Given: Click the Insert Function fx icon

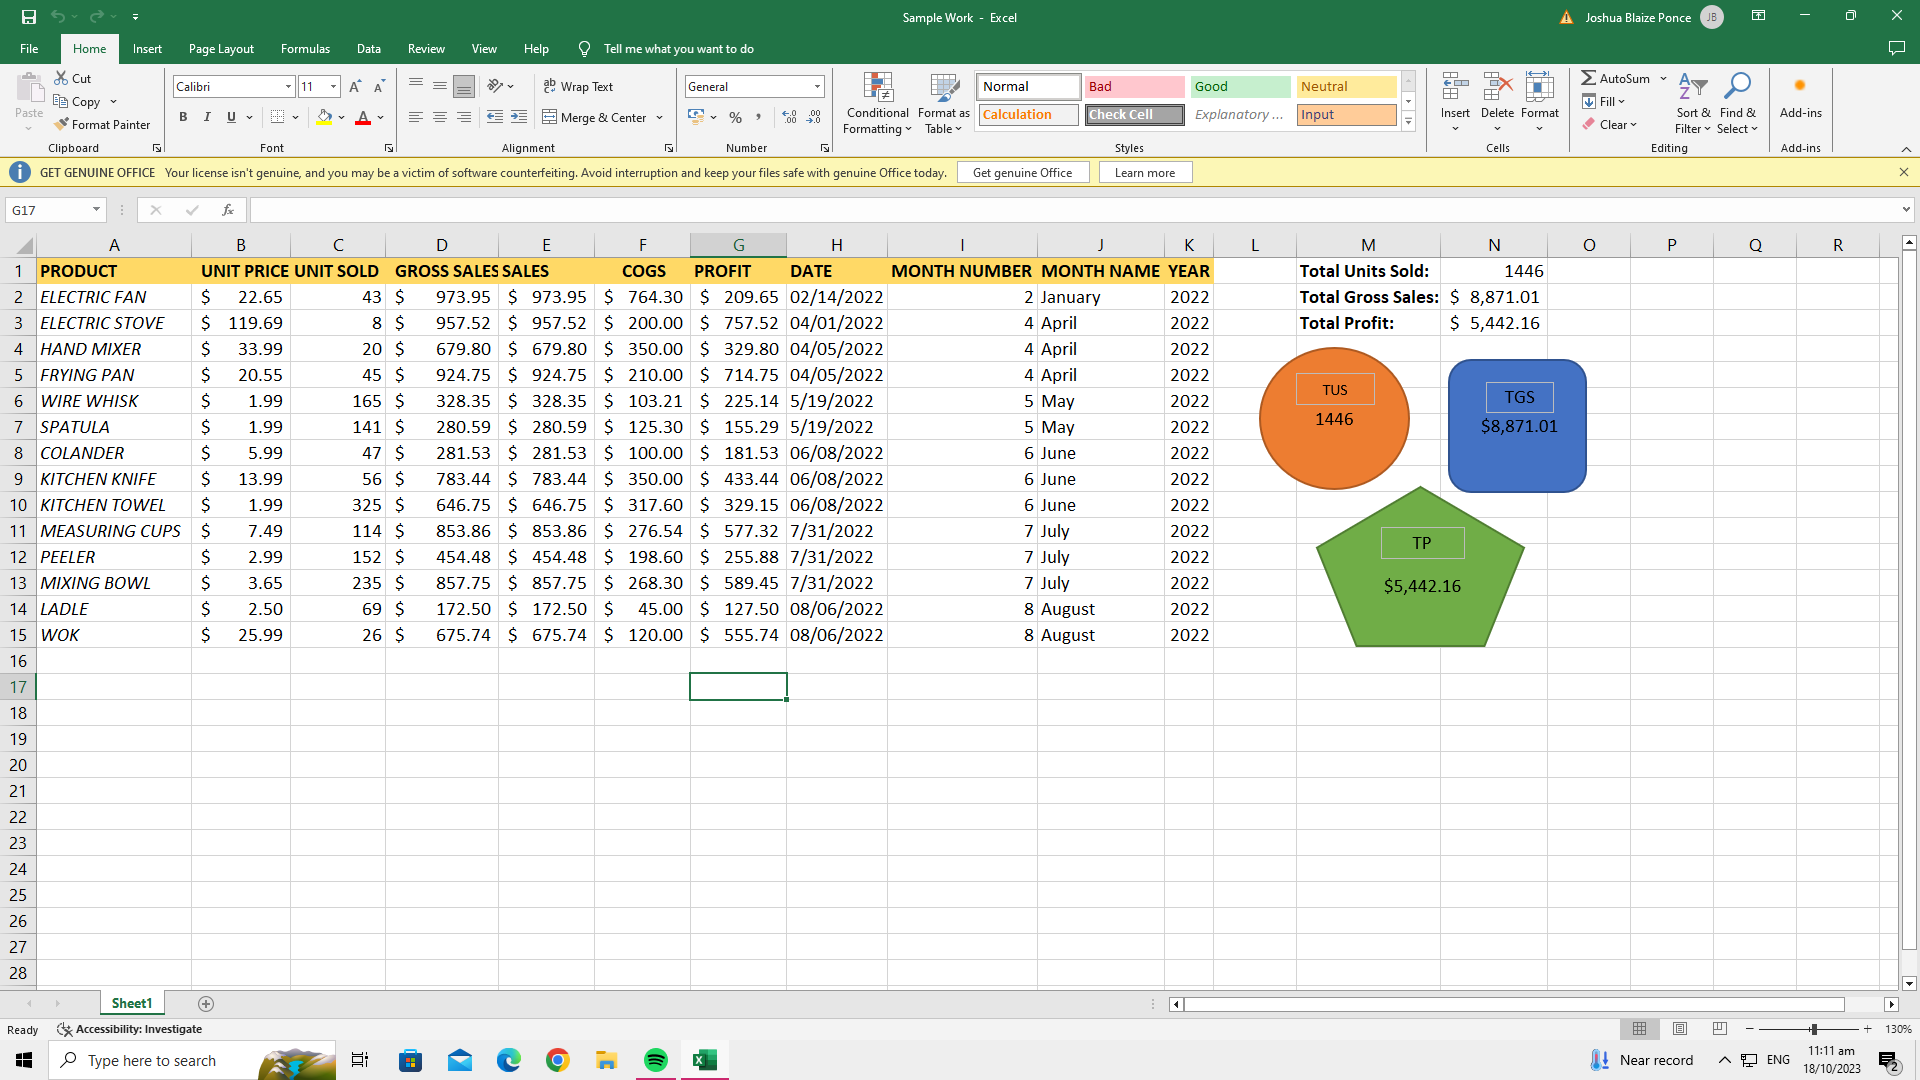Looking at the screenshot, I should [228, 210].
